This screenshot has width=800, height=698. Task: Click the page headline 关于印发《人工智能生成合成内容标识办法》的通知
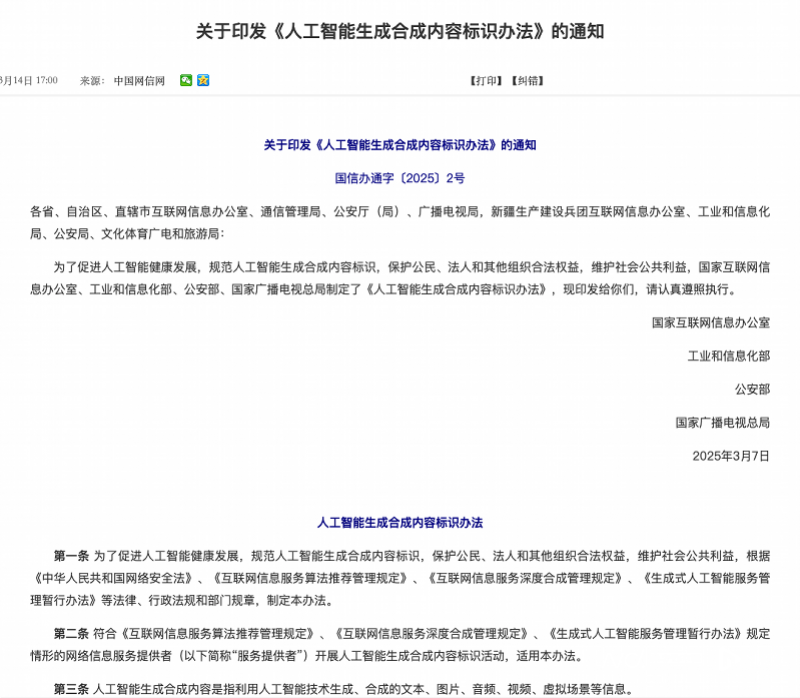400,31
